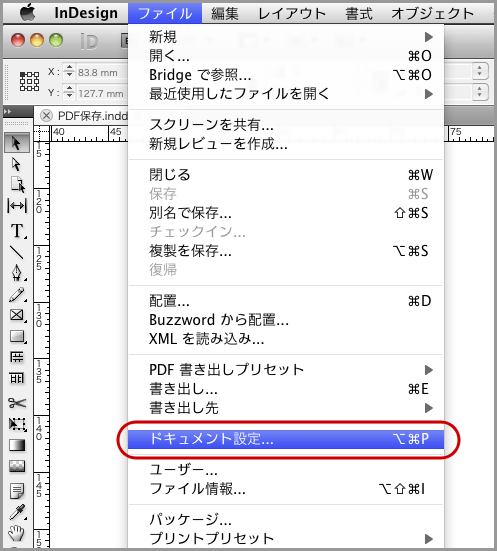Screen dimensions: 497x551
Task: Select the Rectangle tool
Action: click(x=17, y=336)
